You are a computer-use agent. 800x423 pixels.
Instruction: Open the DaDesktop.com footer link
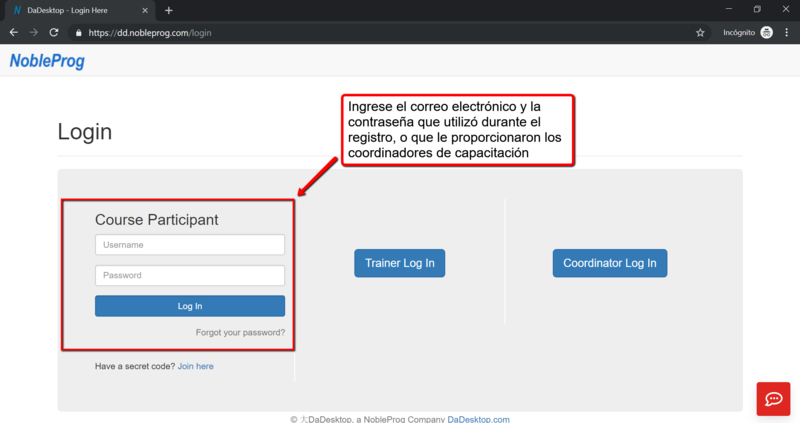pos(478,419)
